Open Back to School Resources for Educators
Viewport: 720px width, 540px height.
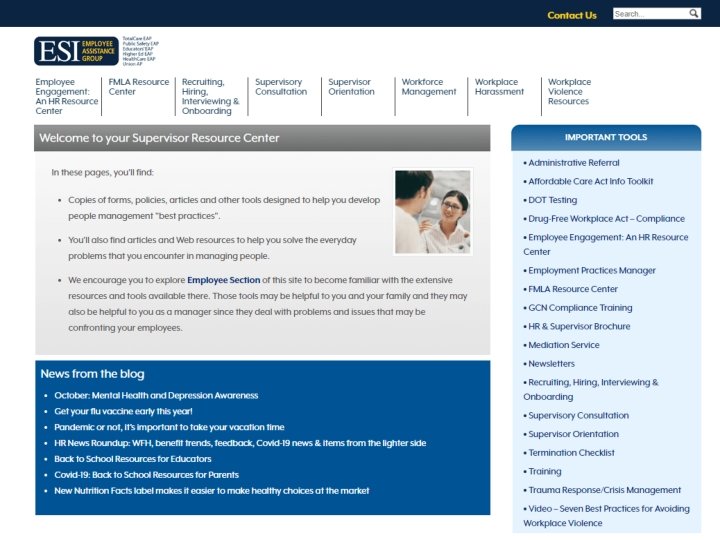[x=133, y=459]
